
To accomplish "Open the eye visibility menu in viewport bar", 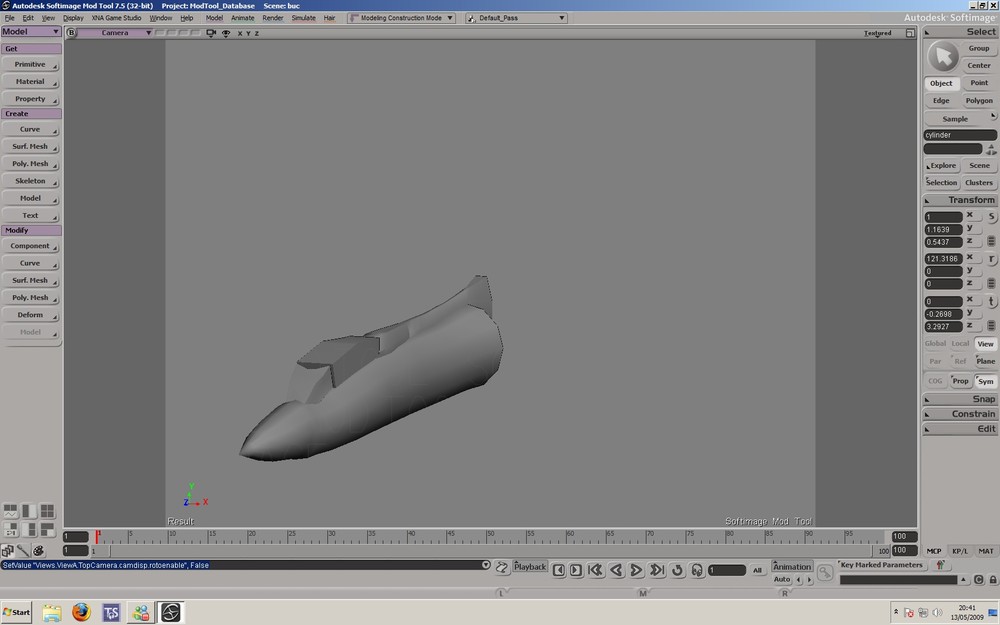I will 226,33.
